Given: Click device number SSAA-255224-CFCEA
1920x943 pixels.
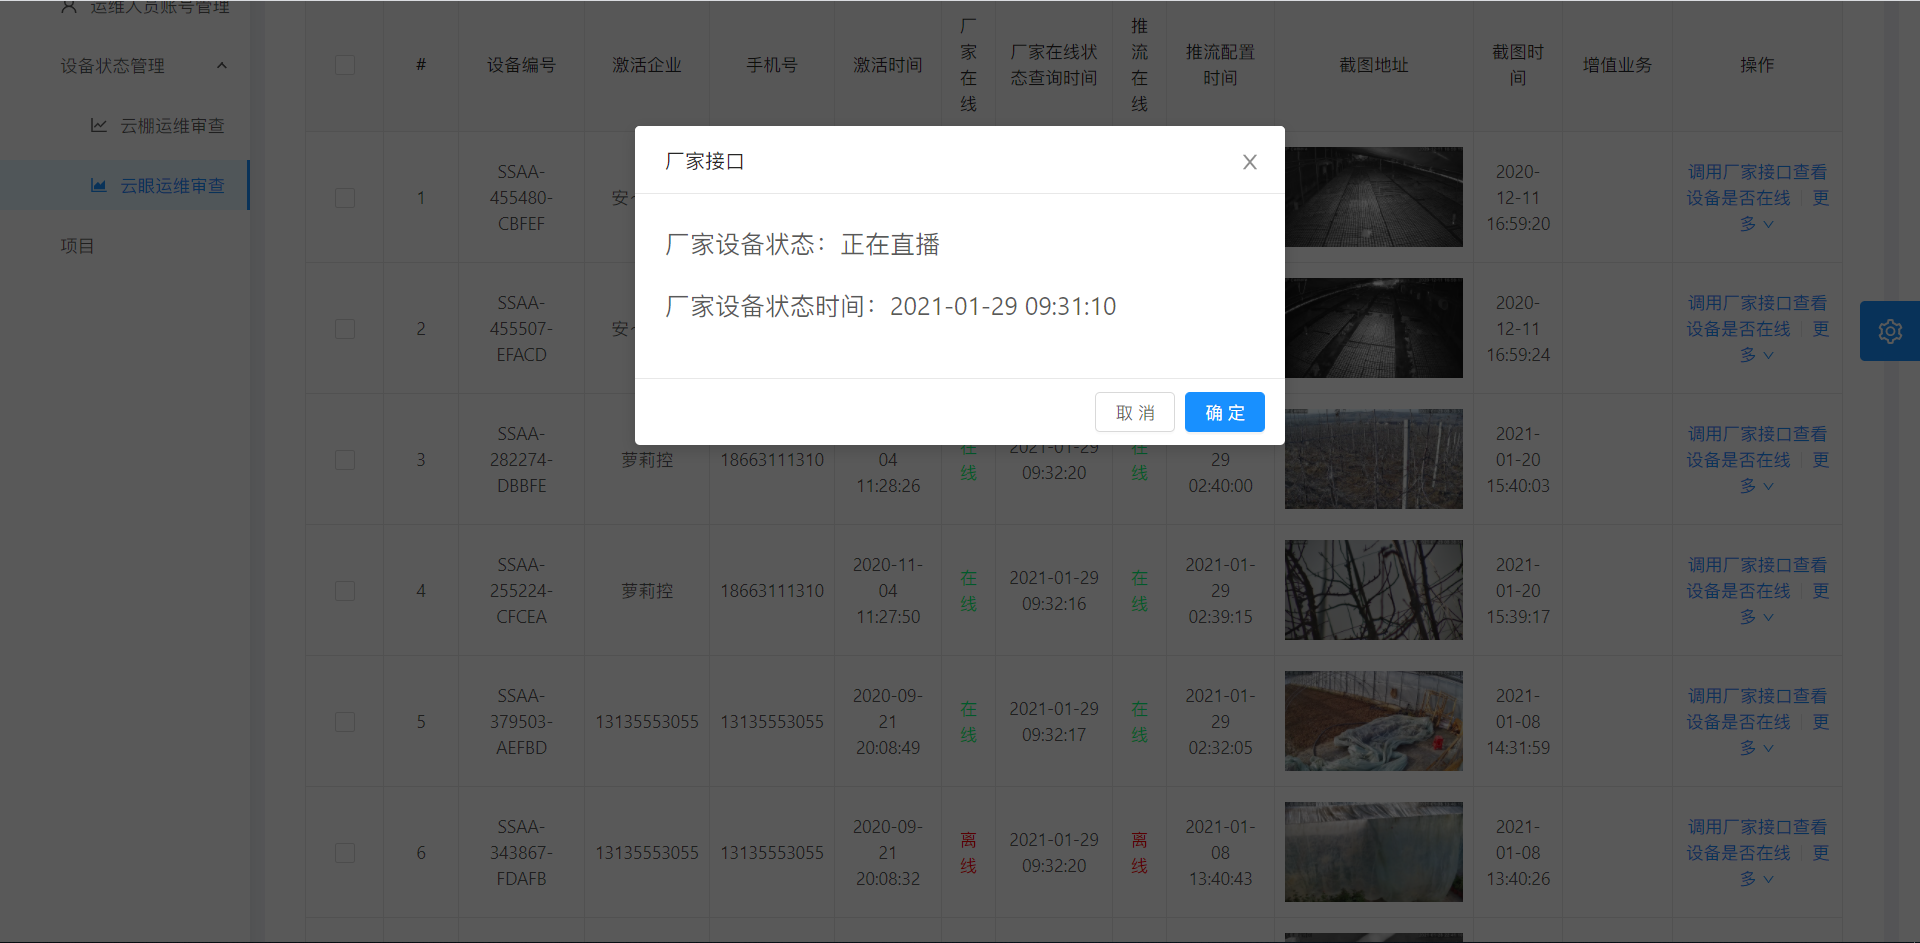Looking at the screenshot, I should coord(521,591).
